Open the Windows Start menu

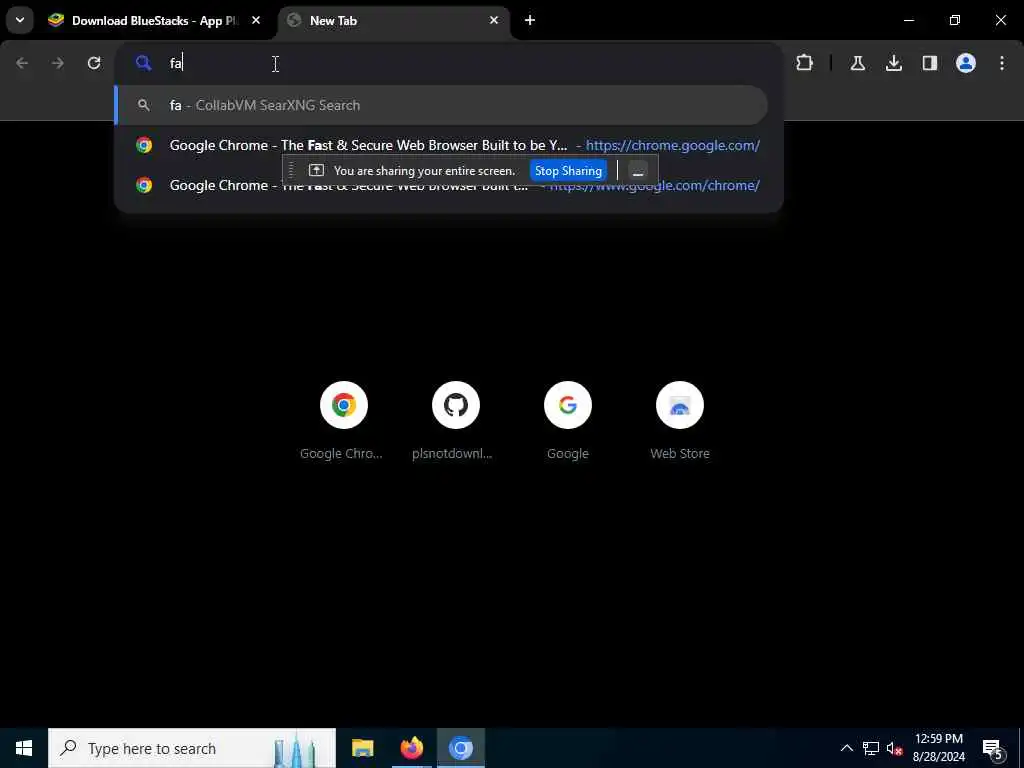click(24, 748)
